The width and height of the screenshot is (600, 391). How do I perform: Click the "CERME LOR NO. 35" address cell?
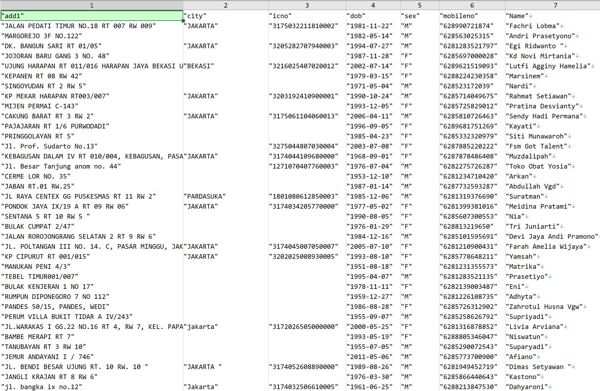tap(91, 176)
